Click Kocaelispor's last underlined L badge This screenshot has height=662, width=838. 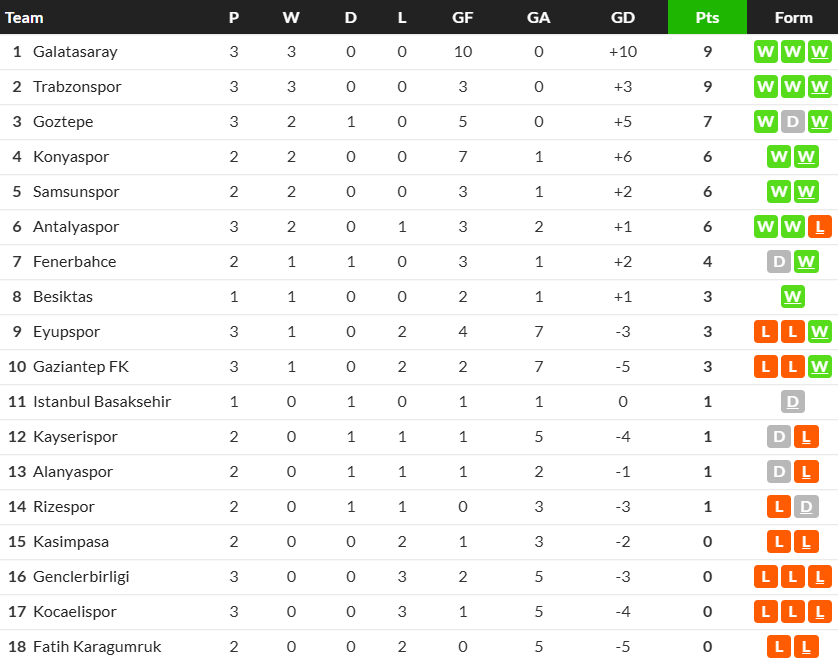click(819, 612)
